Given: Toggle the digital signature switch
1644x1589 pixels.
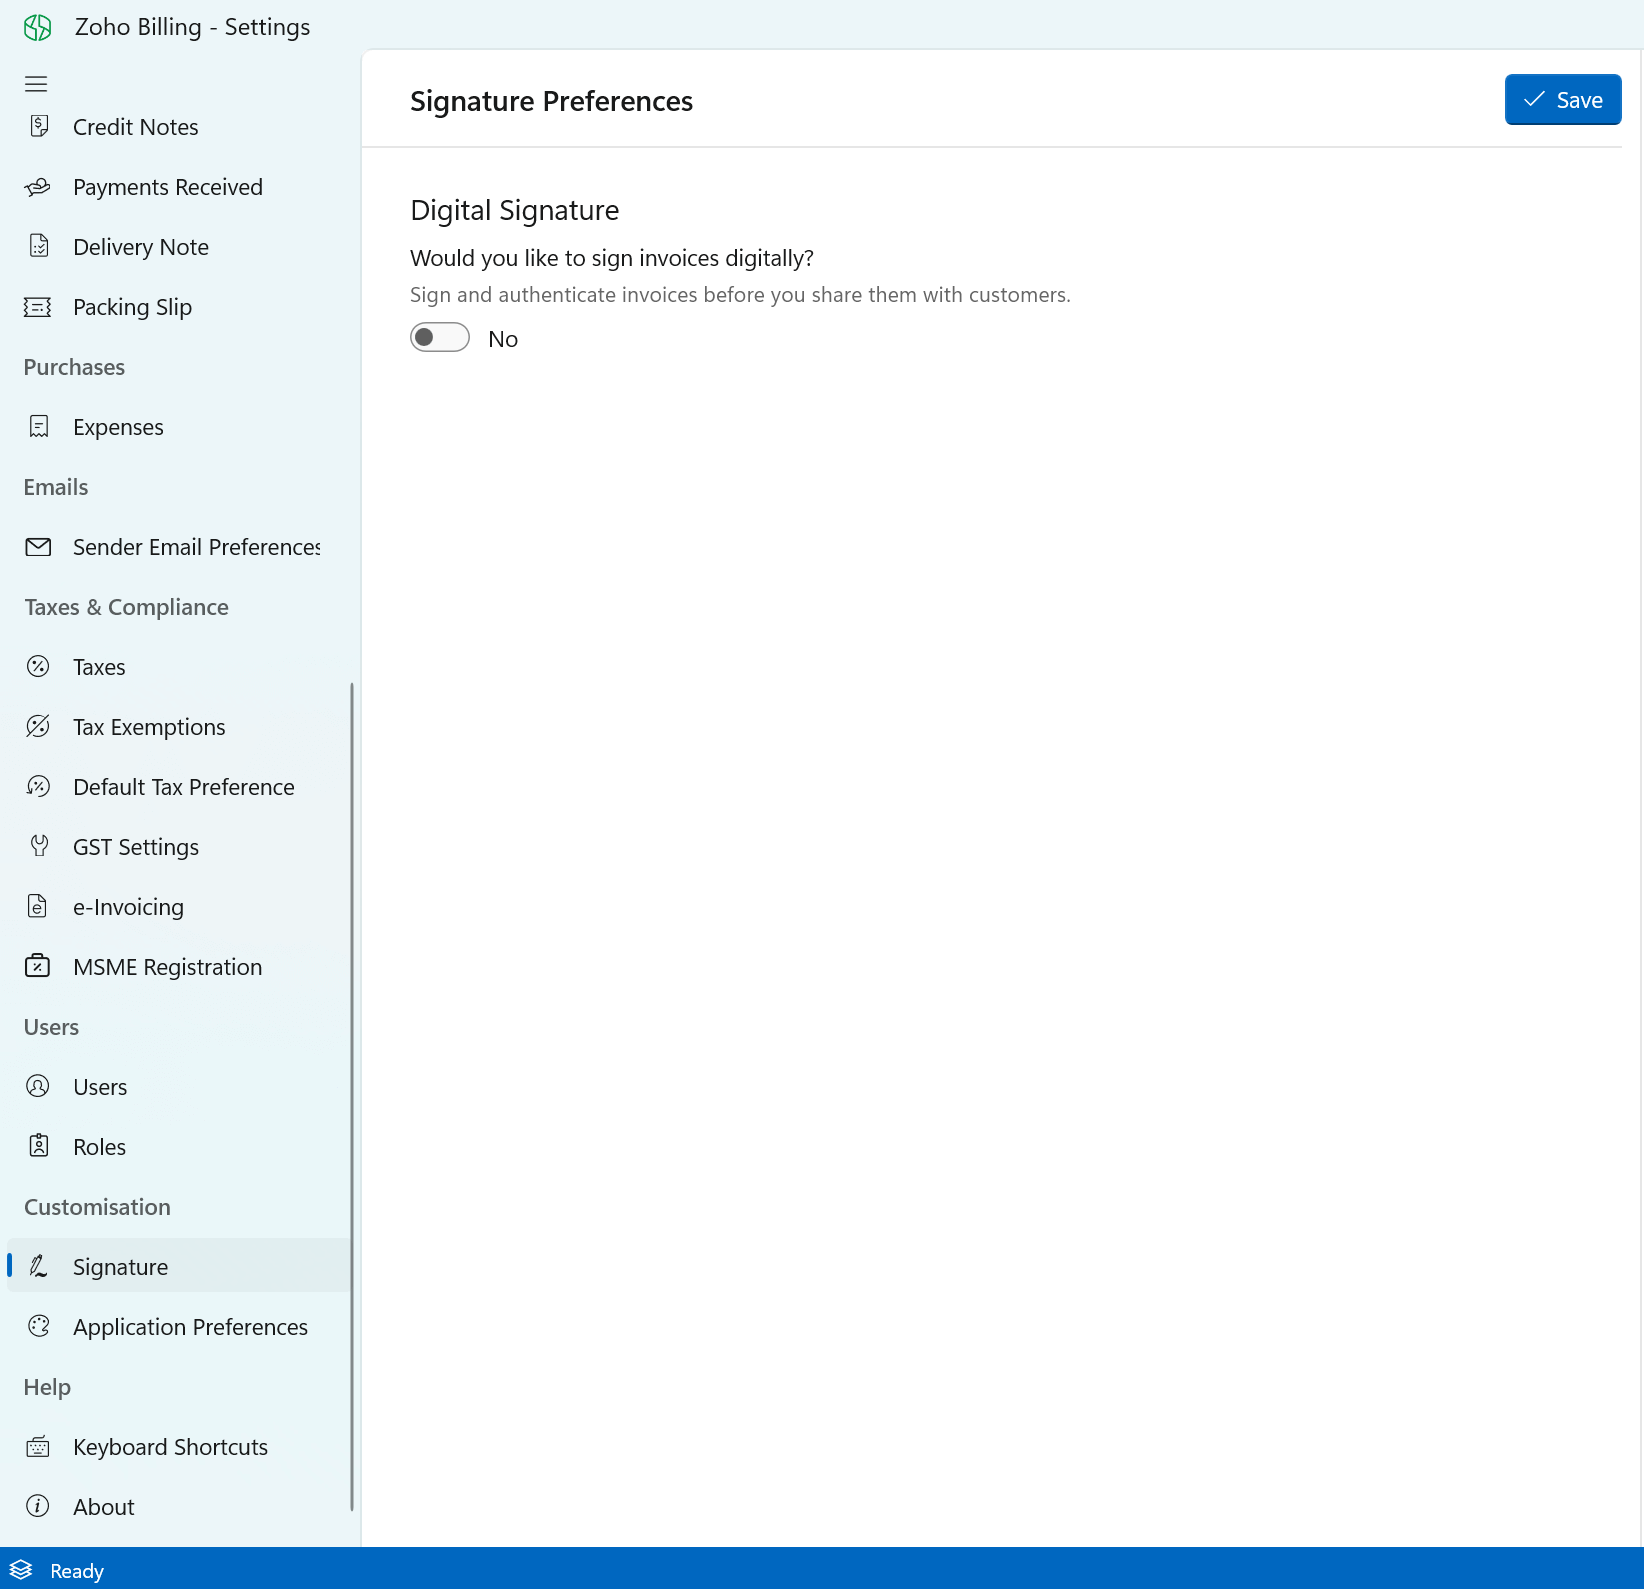Looking at the screenshot, I should click(x=439, y=338).
